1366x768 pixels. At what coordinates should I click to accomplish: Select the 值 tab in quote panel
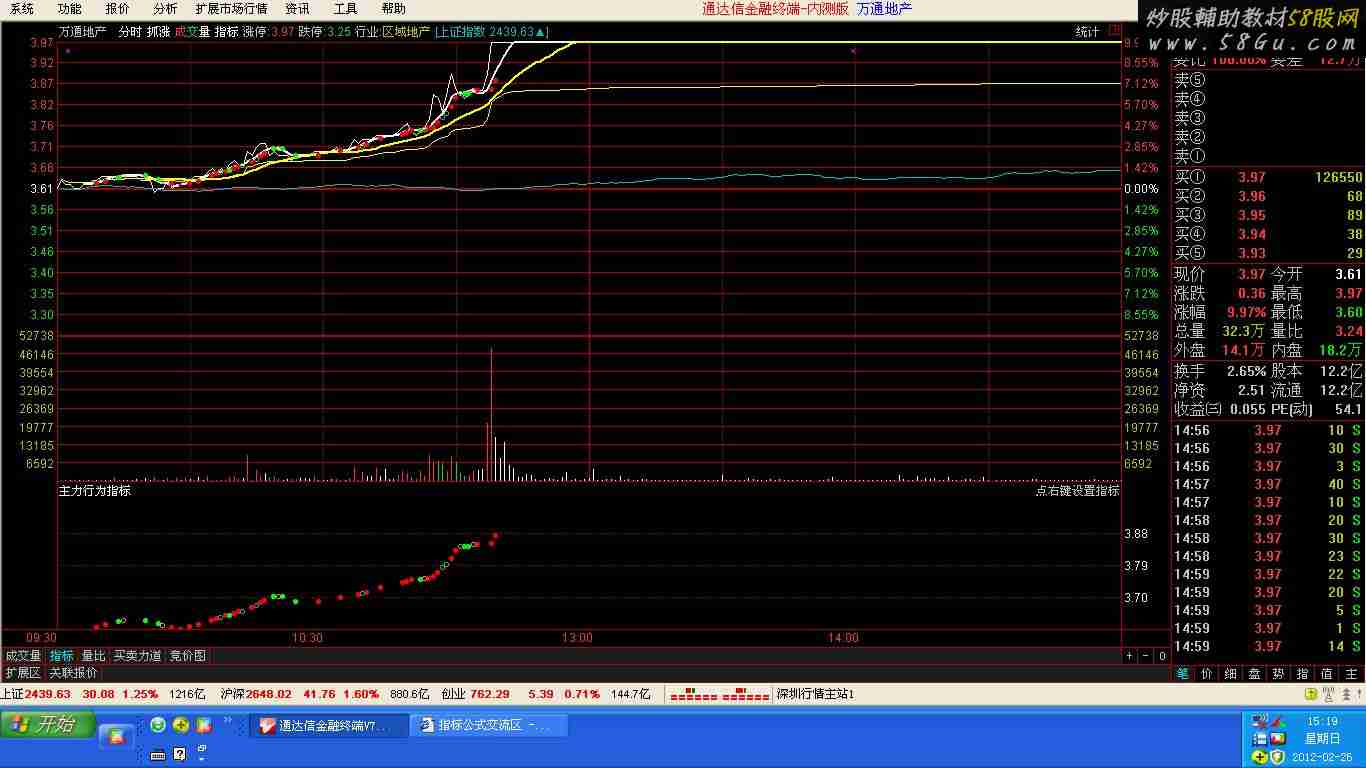click(x=1327, y=674)
